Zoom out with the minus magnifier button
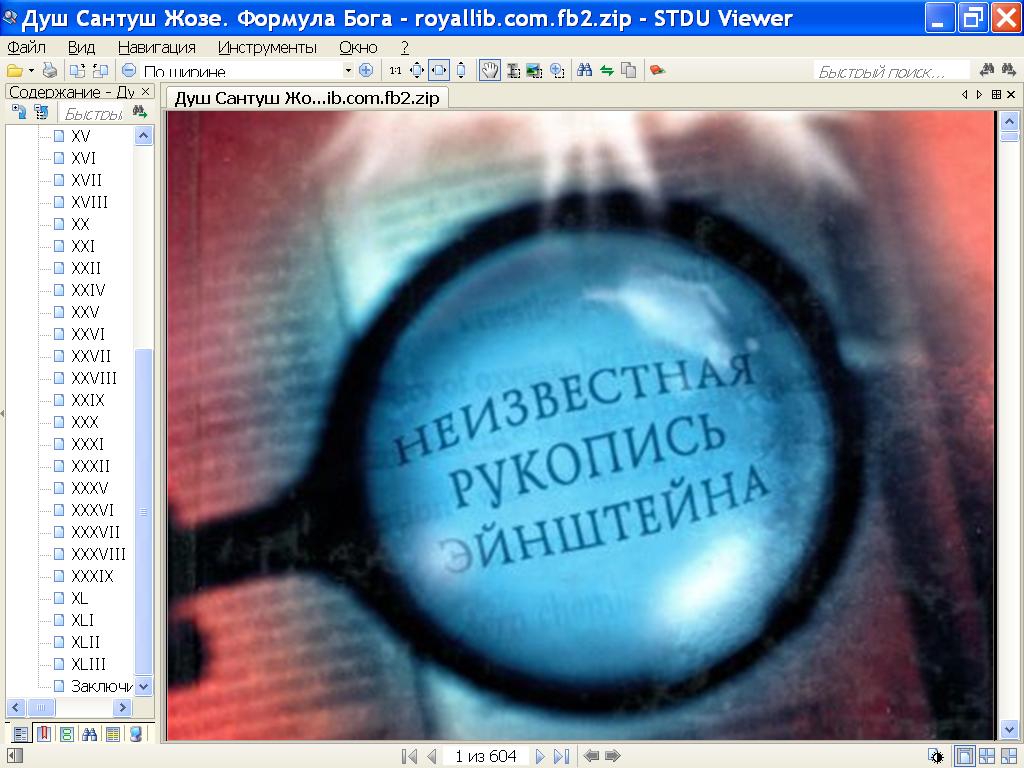Image resolution: width=1024 pixels, height=768 pixels. coord(129,71)
